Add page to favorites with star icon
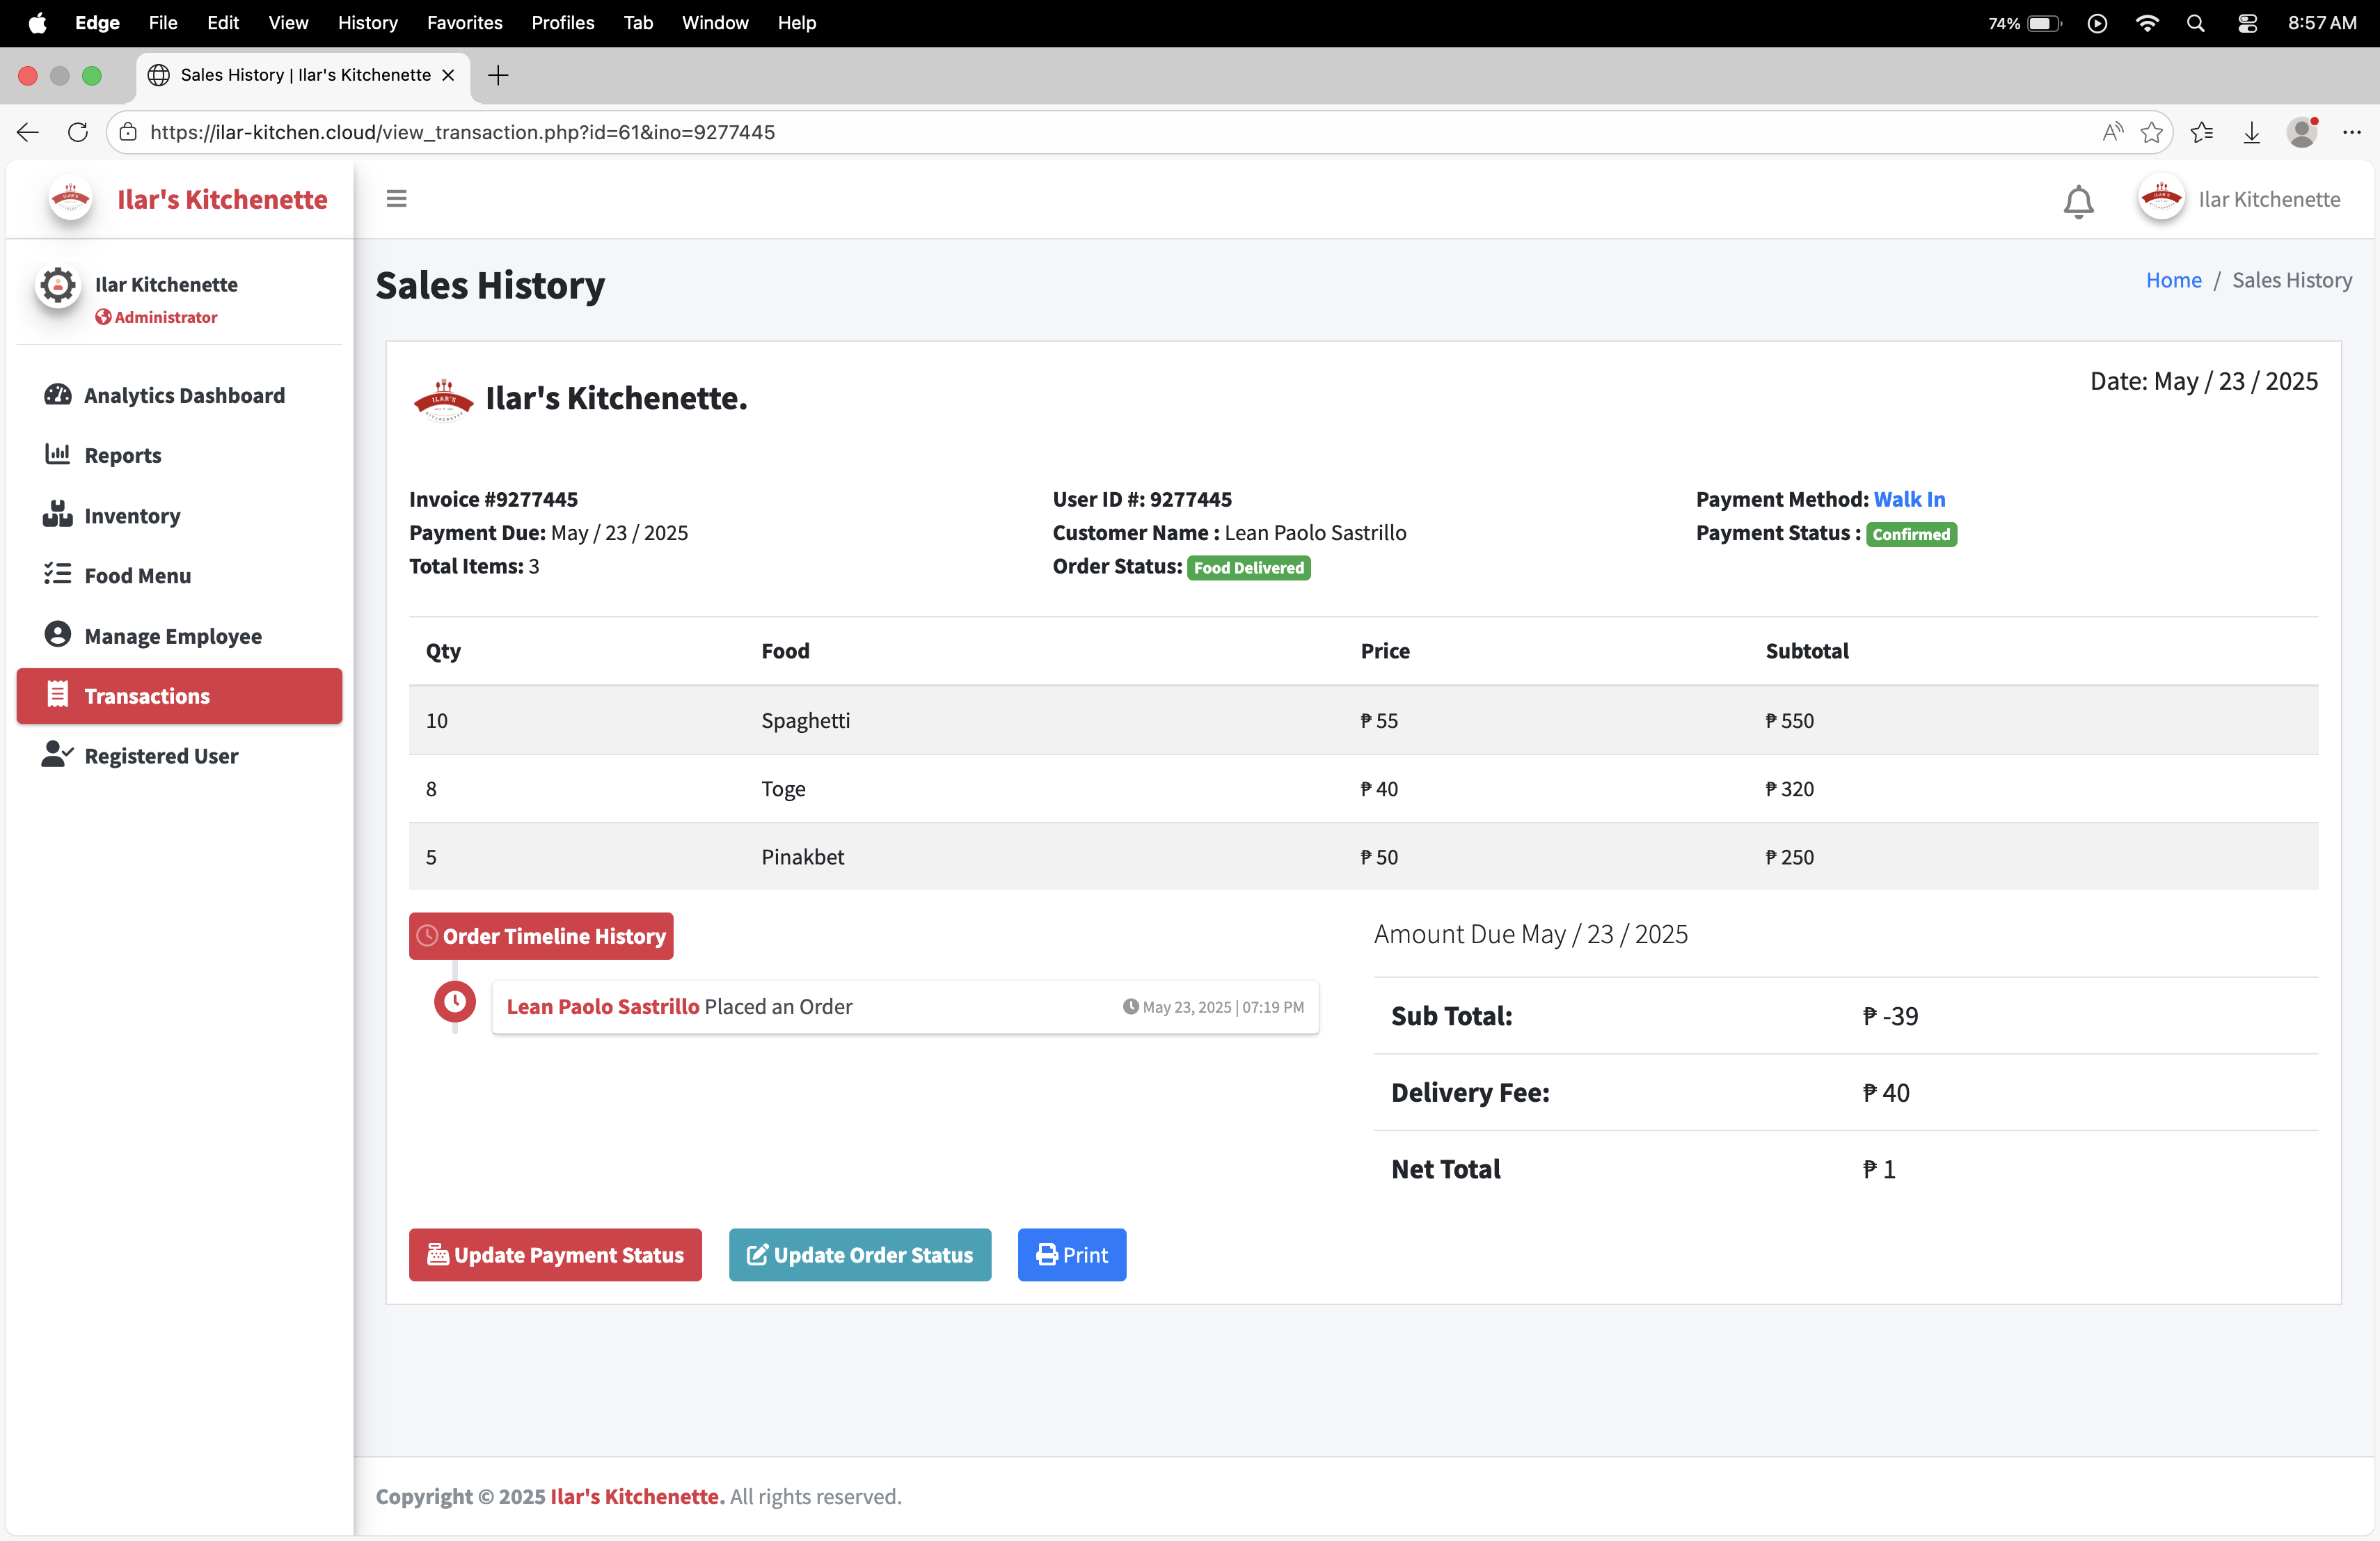Screen dimensions: 2380x1541 2151,132
